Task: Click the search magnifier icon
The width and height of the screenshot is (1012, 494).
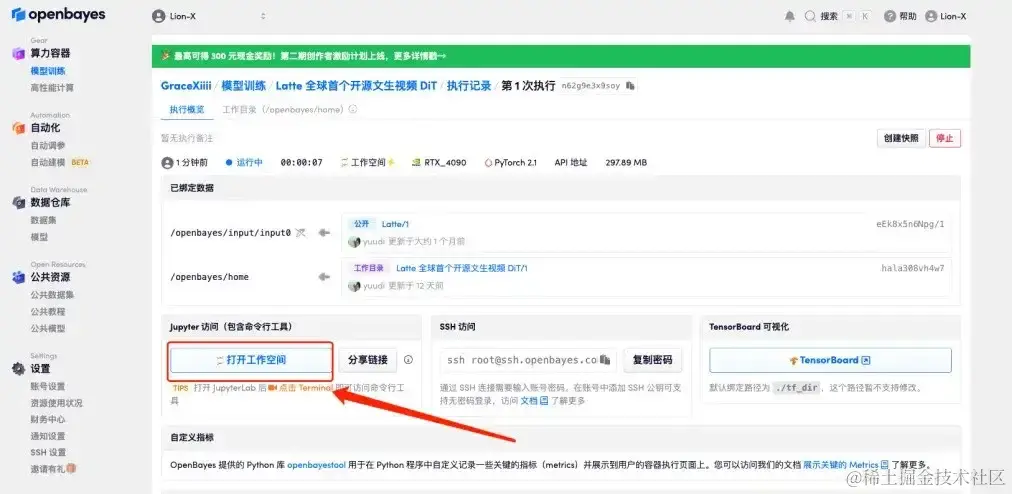Action: [x=810, y=17]
